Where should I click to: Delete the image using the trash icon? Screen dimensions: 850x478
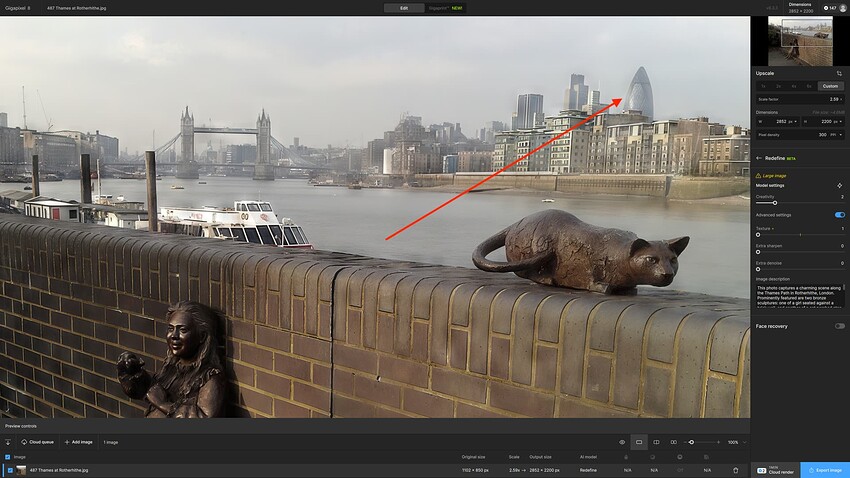click(736, 470)
